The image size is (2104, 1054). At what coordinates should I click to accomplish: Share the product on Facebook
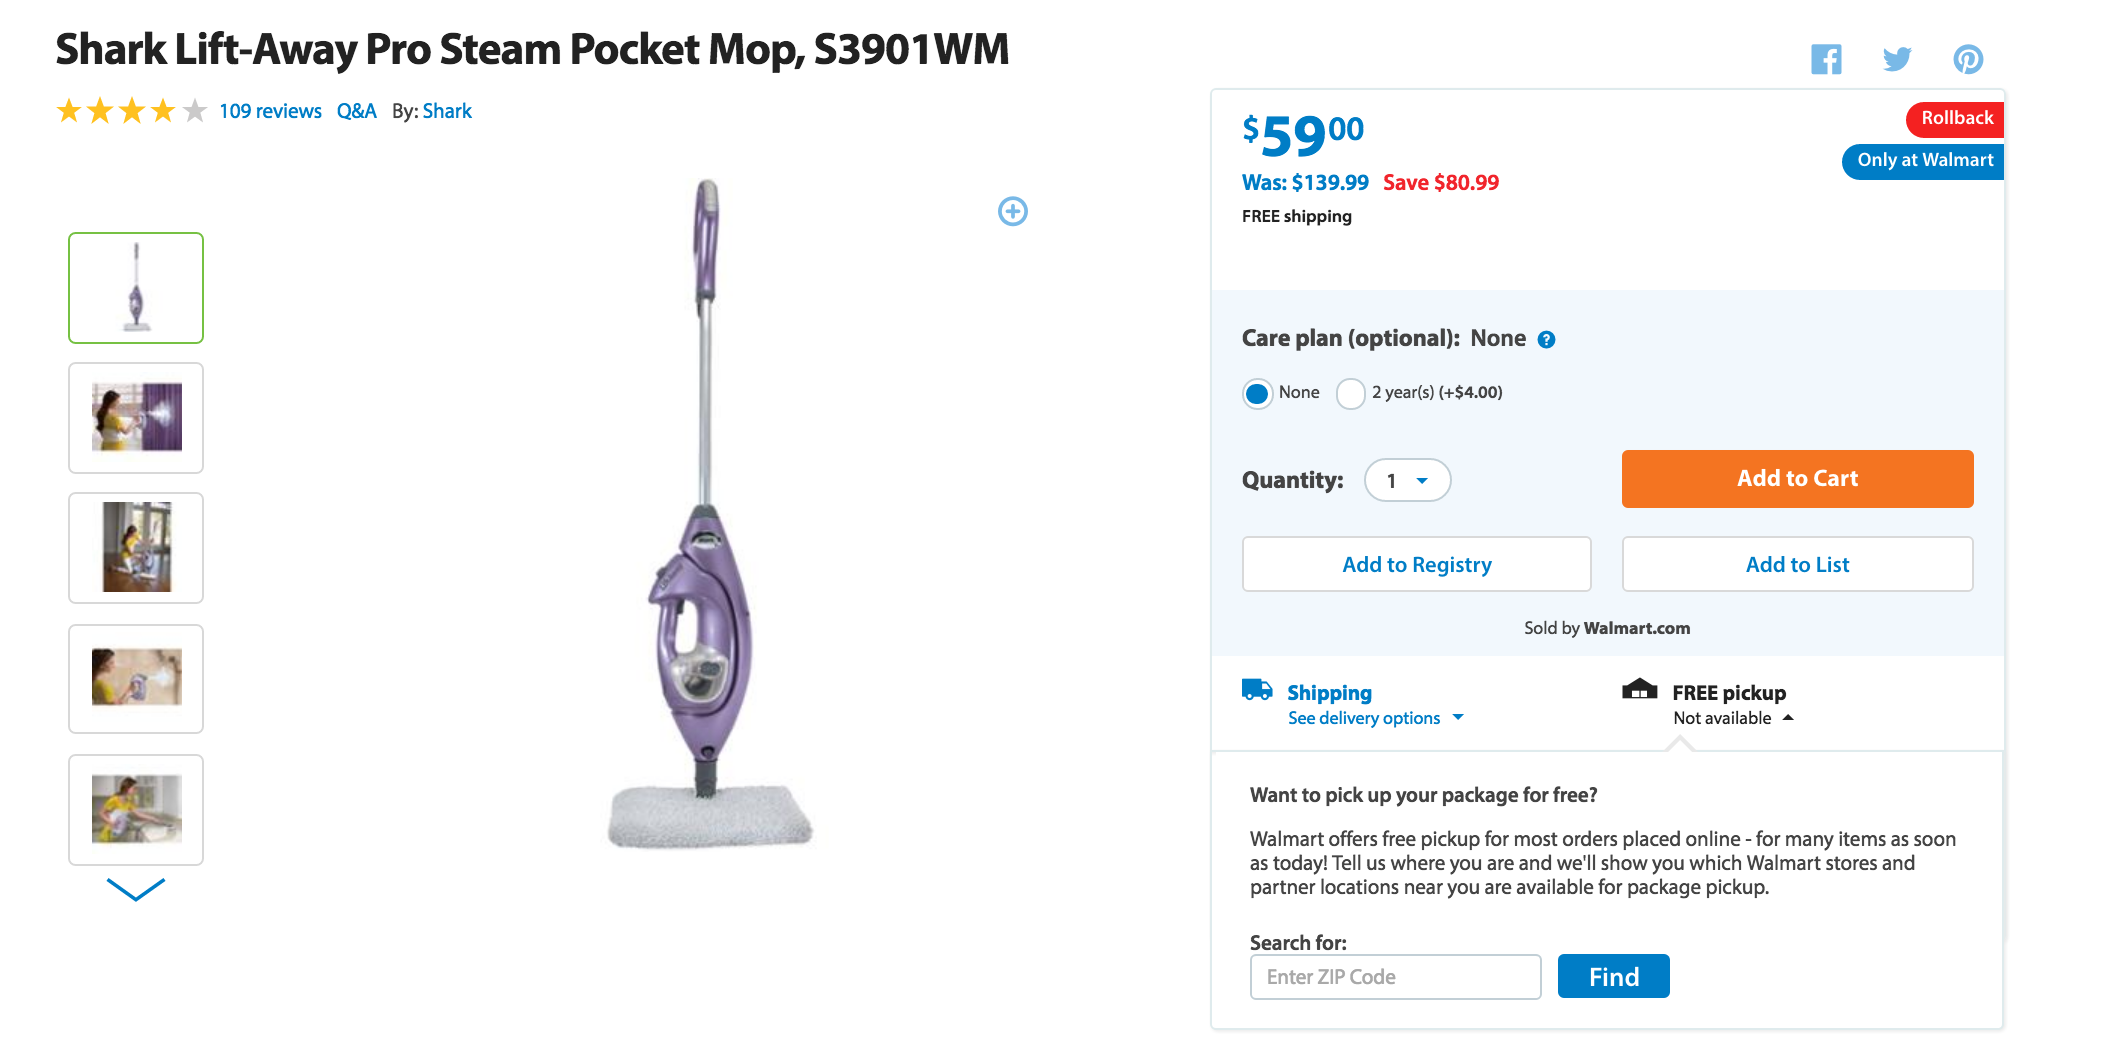click(1828, 59)
